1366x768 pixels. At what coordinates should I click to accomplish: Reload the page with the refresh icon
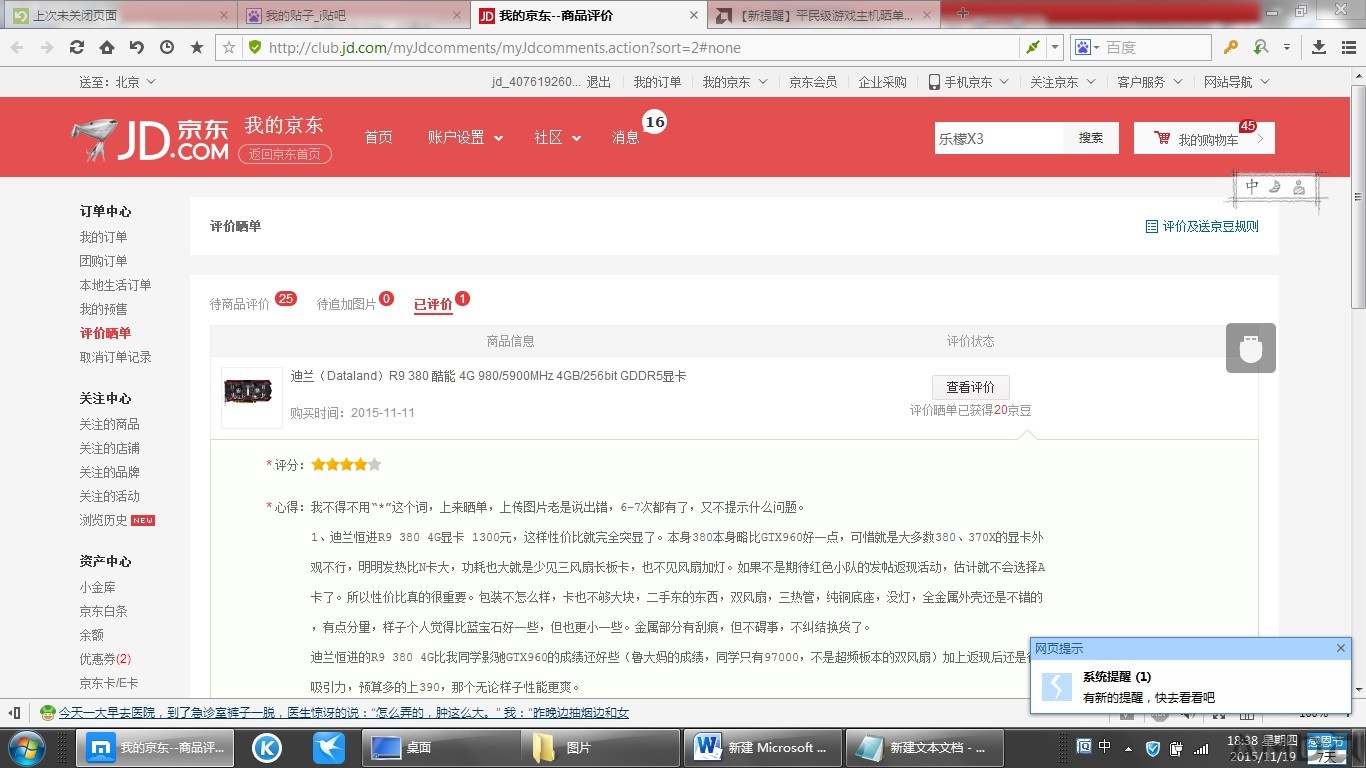click(76, 47)
